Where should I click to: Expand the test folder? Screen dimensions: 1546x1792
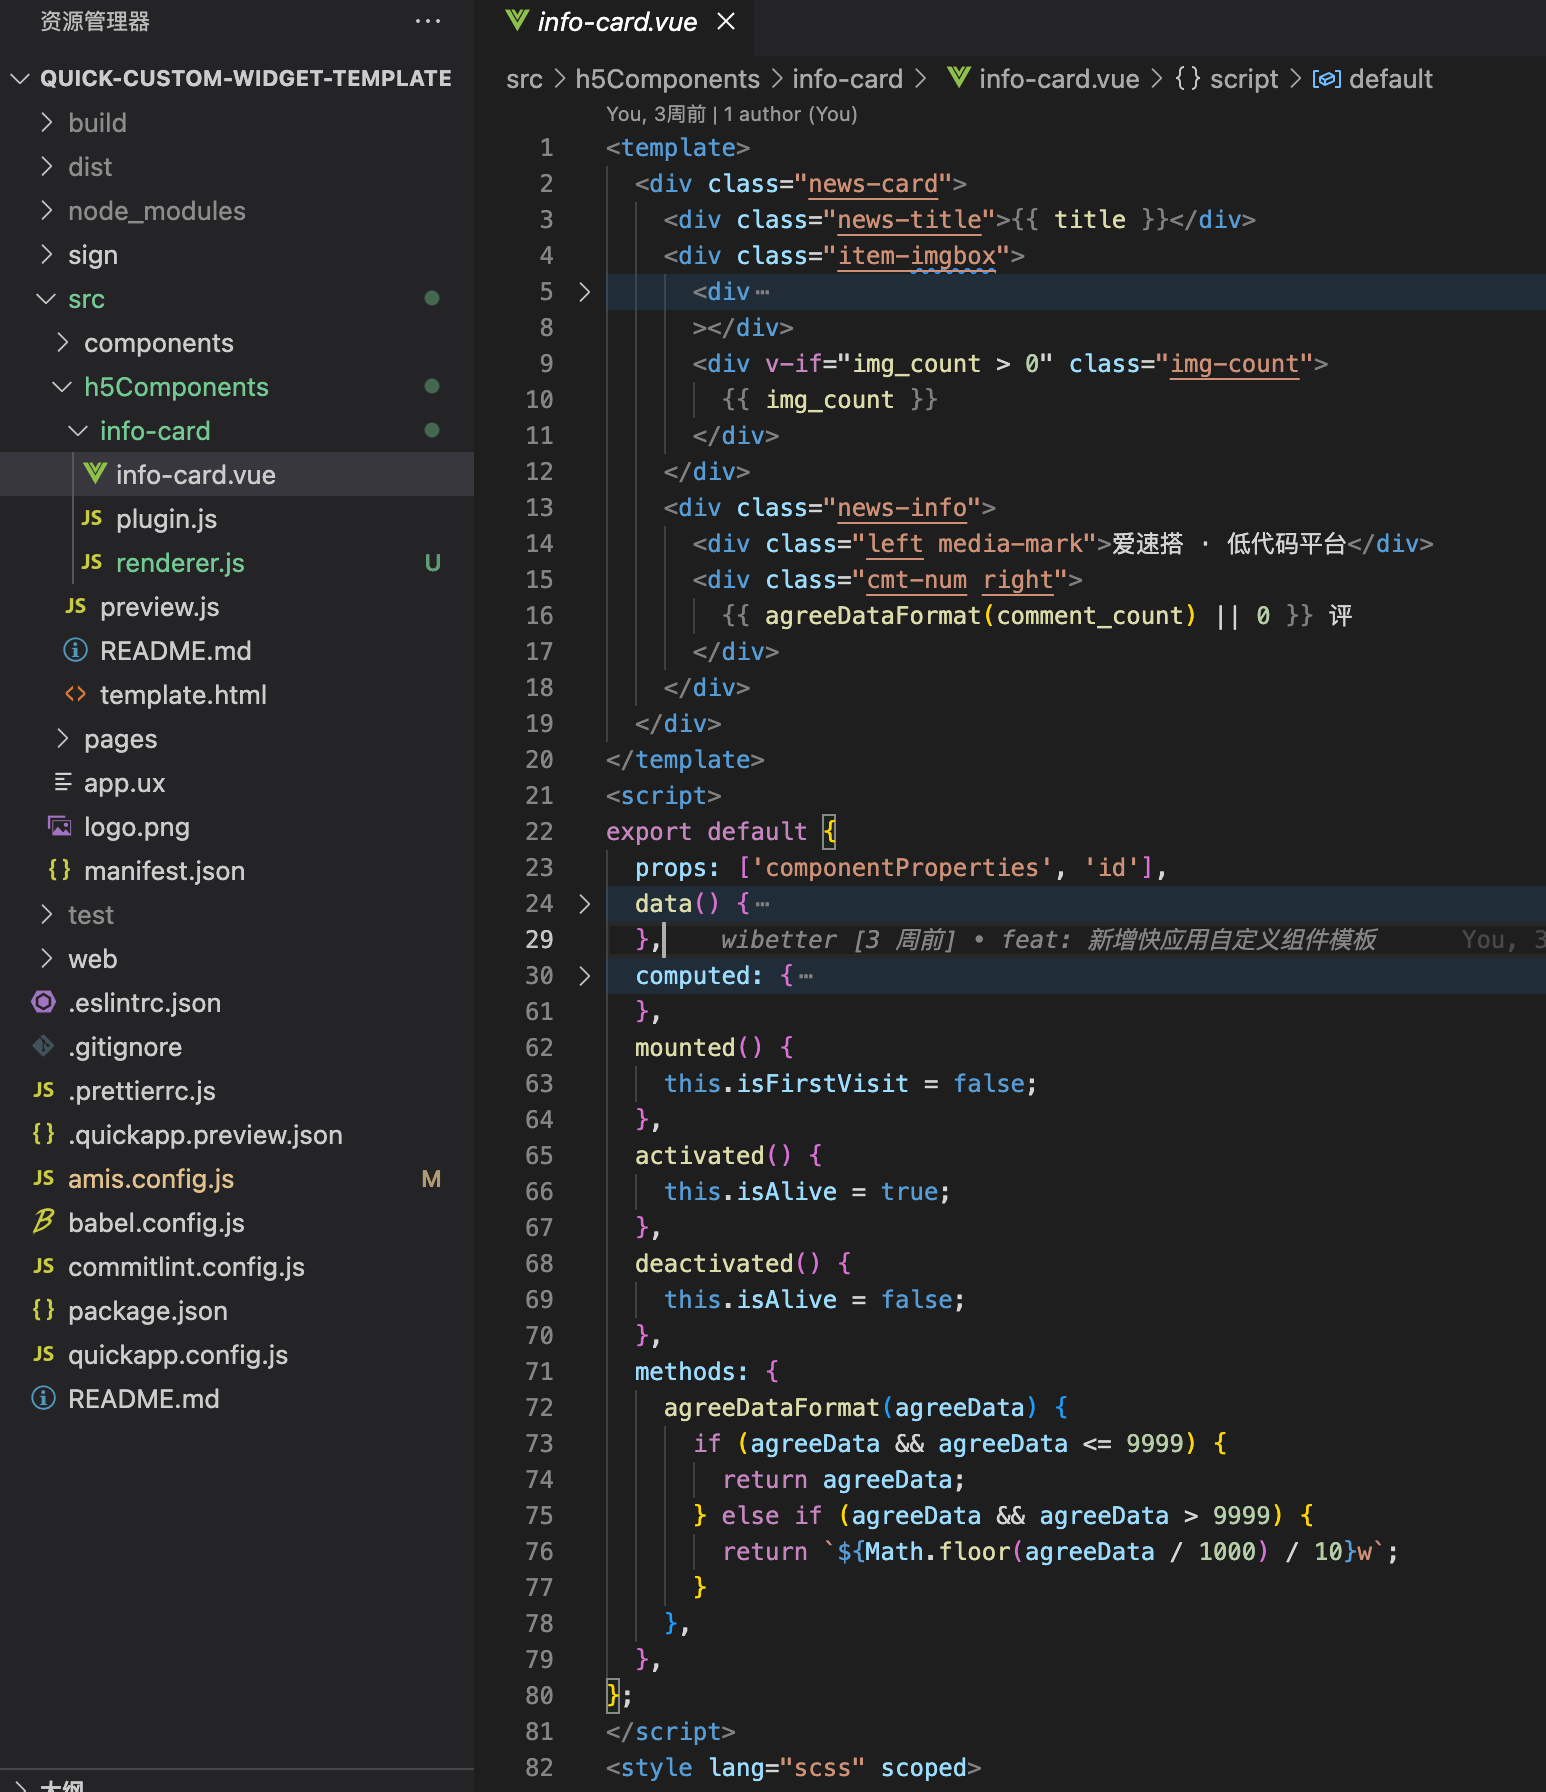point(46,914)
